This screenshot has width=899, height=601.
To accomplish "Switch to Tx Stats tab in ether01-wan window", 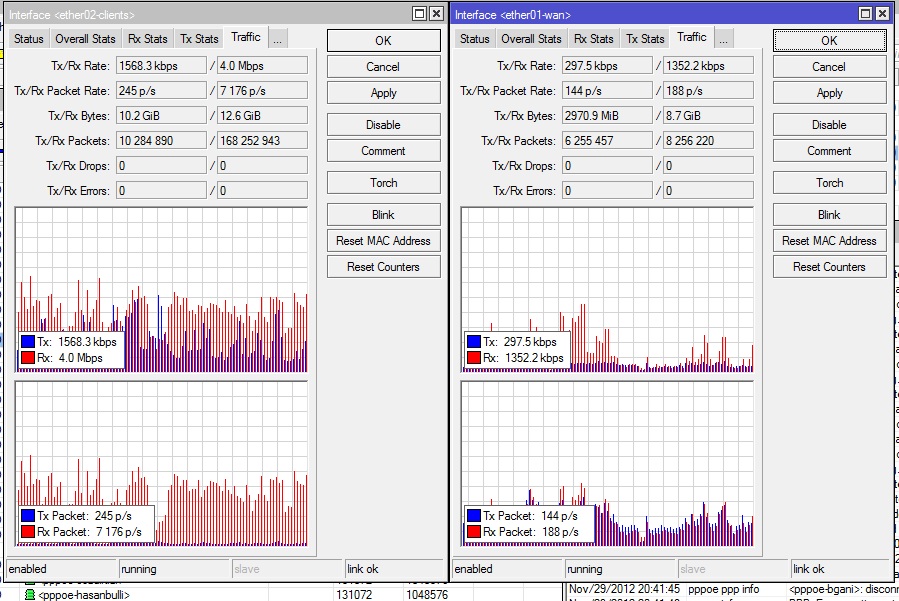I will coord(645,39).
